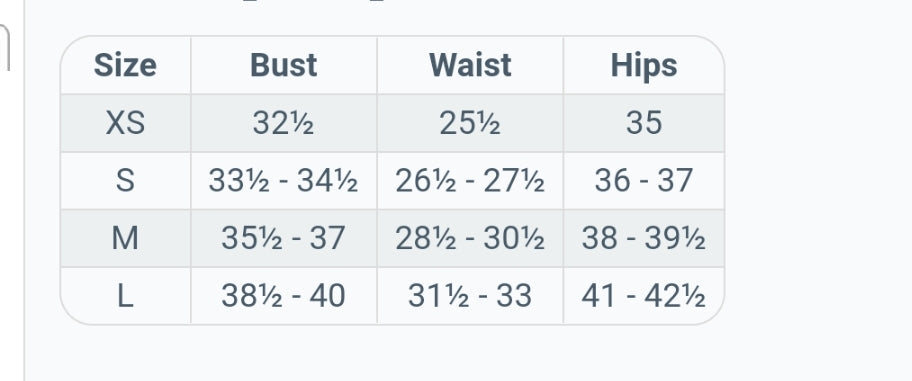This screenshot has width=912, height=381.
Task: Click the M hips range 38 - 39½
Action: click(x=644, y=238)
